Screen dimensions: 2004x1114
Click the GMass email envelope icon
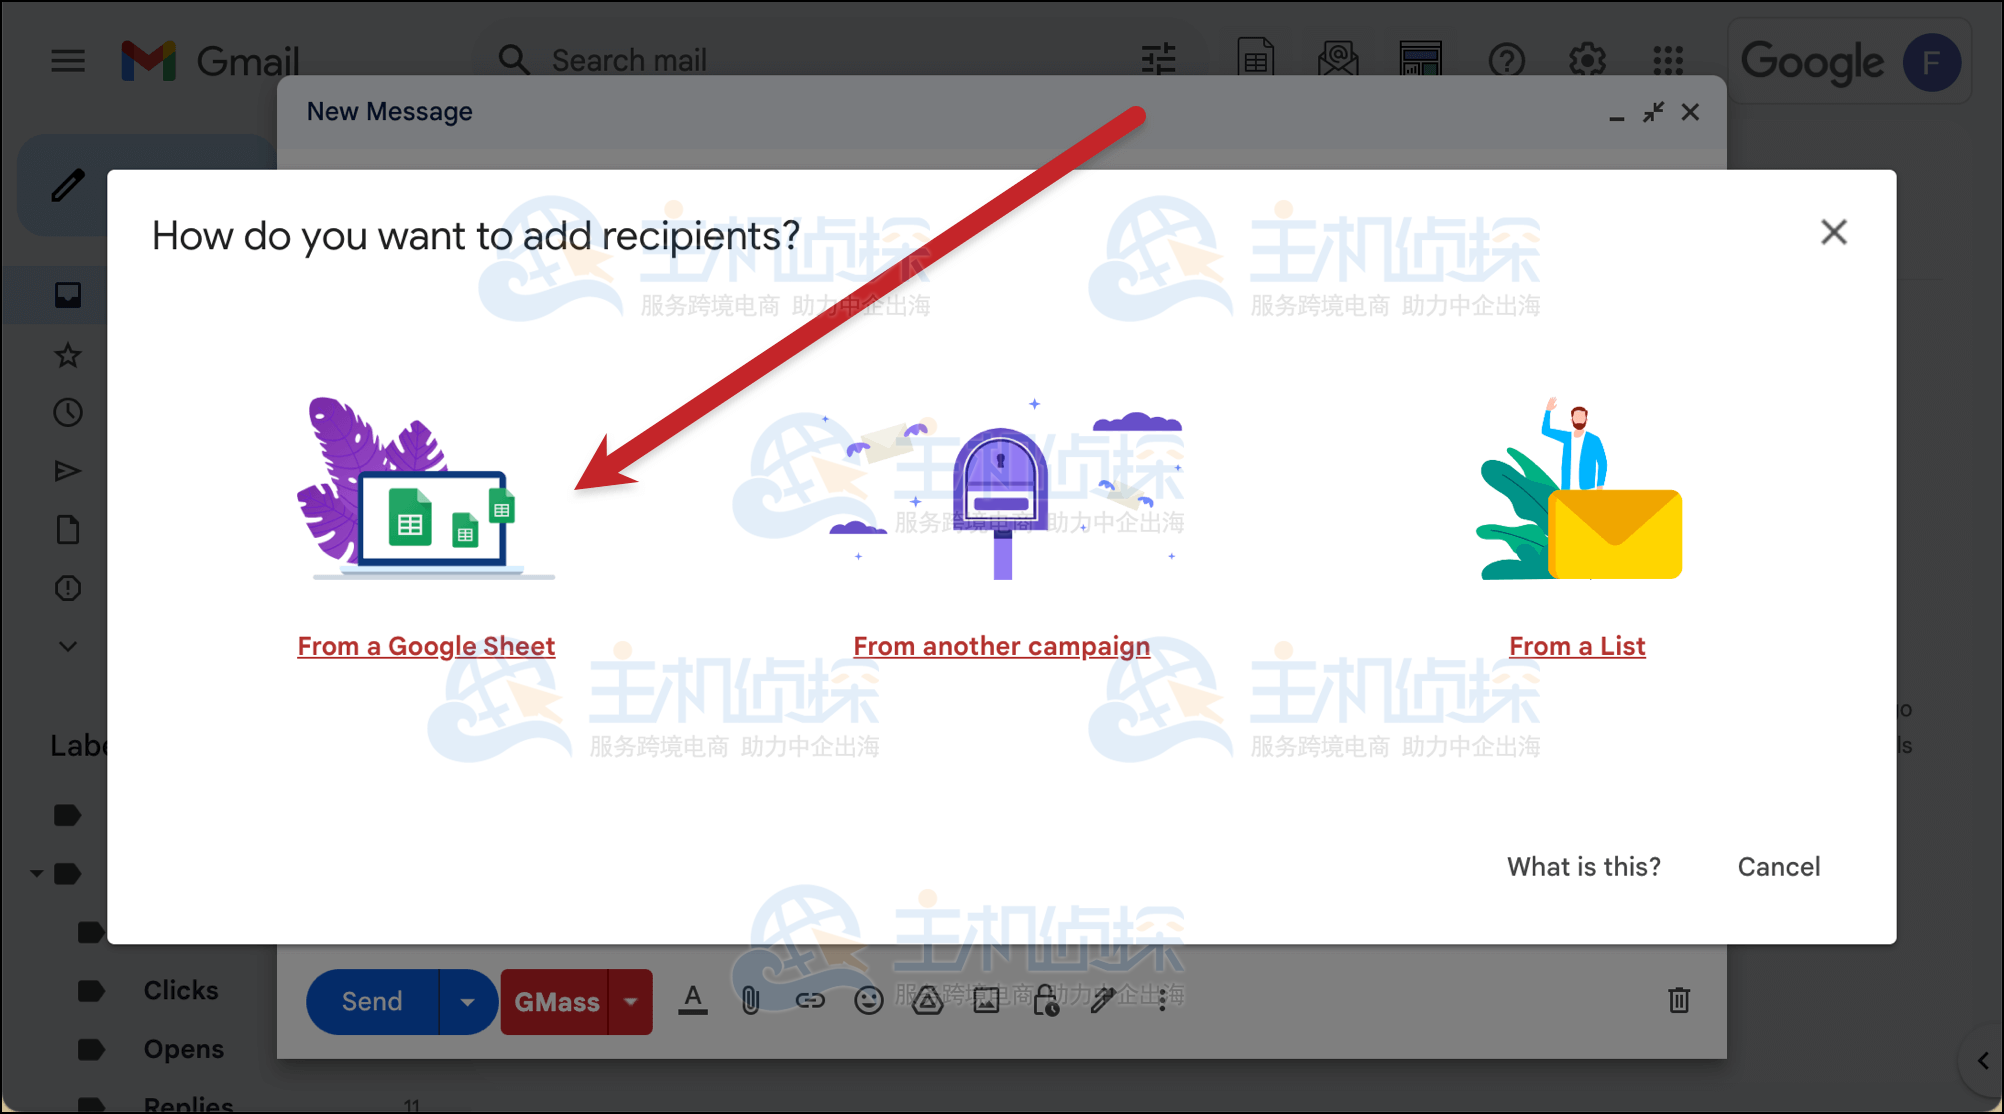click(x=1338, y=60)
